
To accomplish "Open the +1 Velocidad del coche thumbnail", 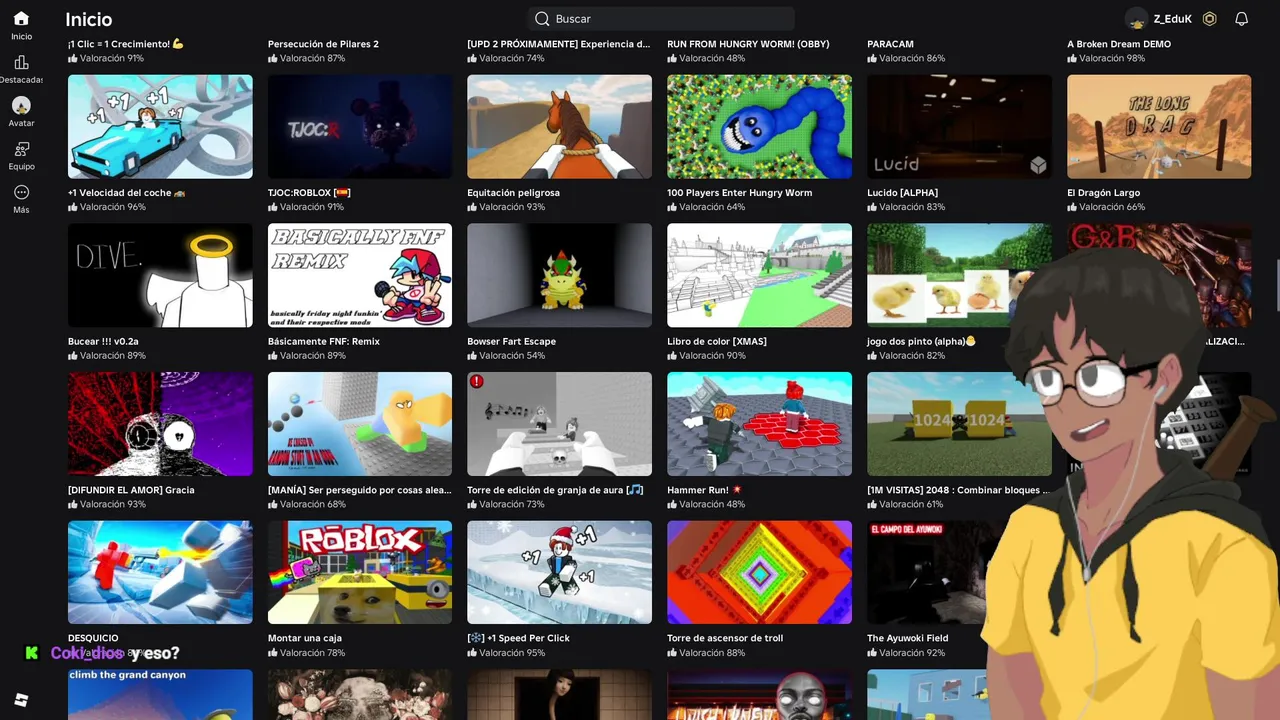I will pos(160,127).
